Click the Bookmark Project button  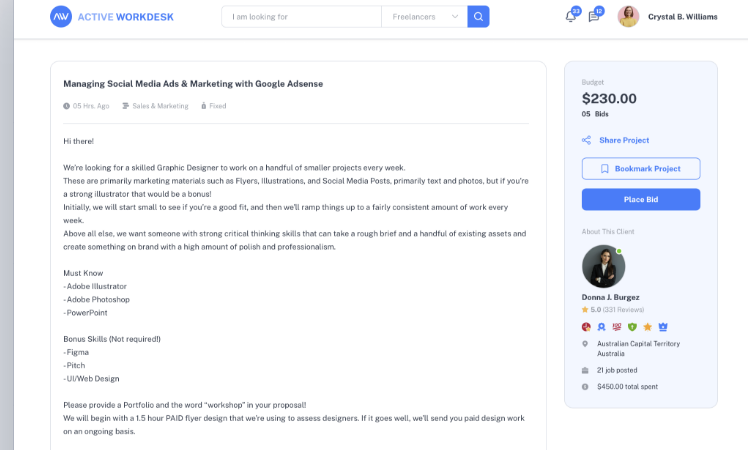tap(641, 169)
